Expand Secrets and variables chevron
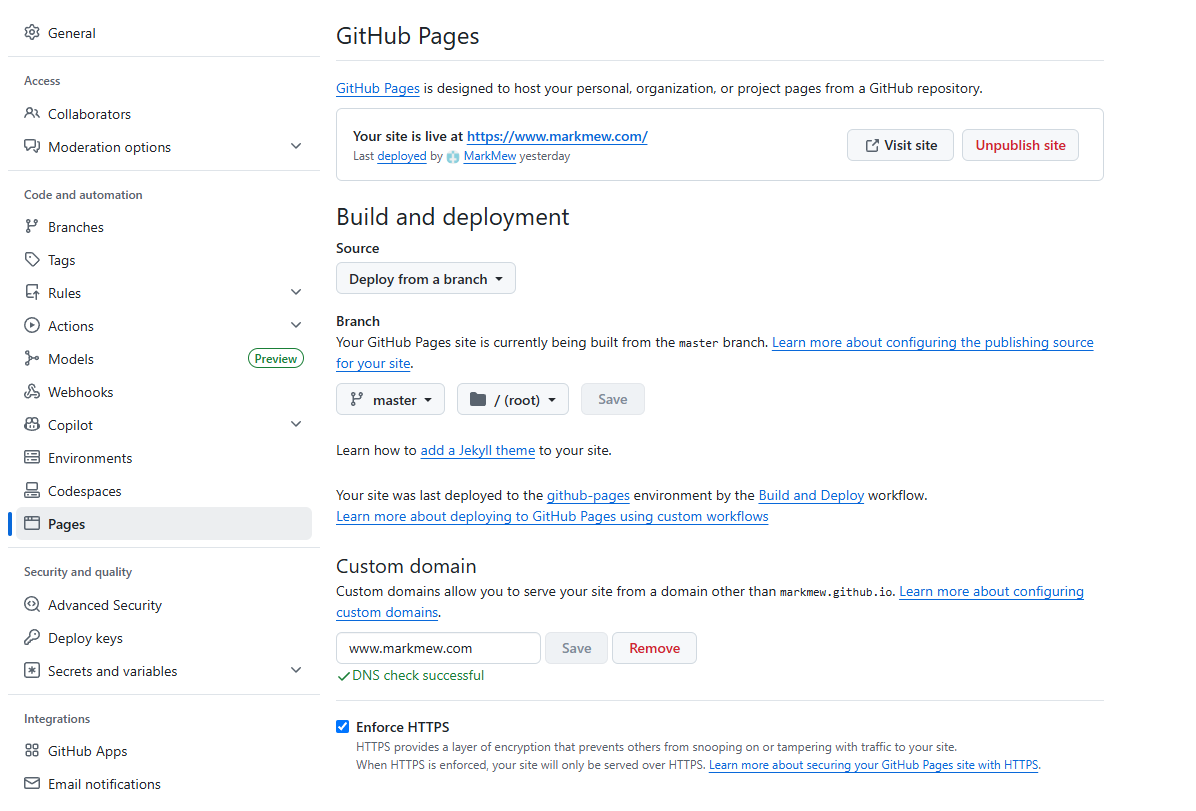This screenshot has height=811, width=1196. [x=296, y=670]
